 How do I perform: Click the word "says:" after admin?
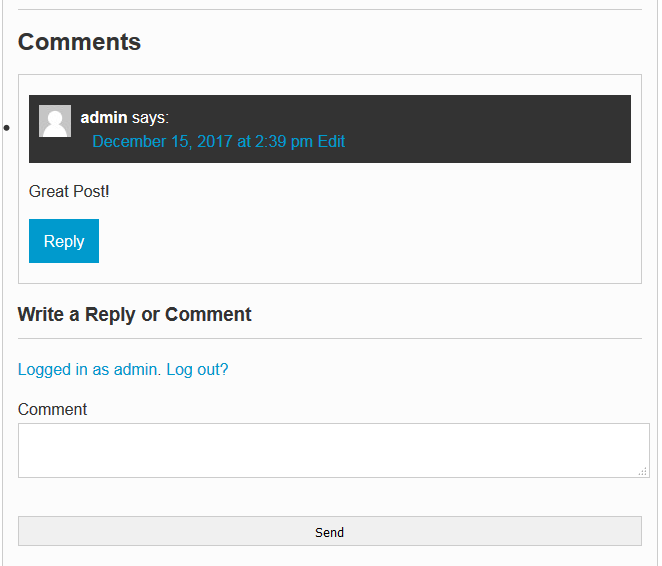coord(150,118)
